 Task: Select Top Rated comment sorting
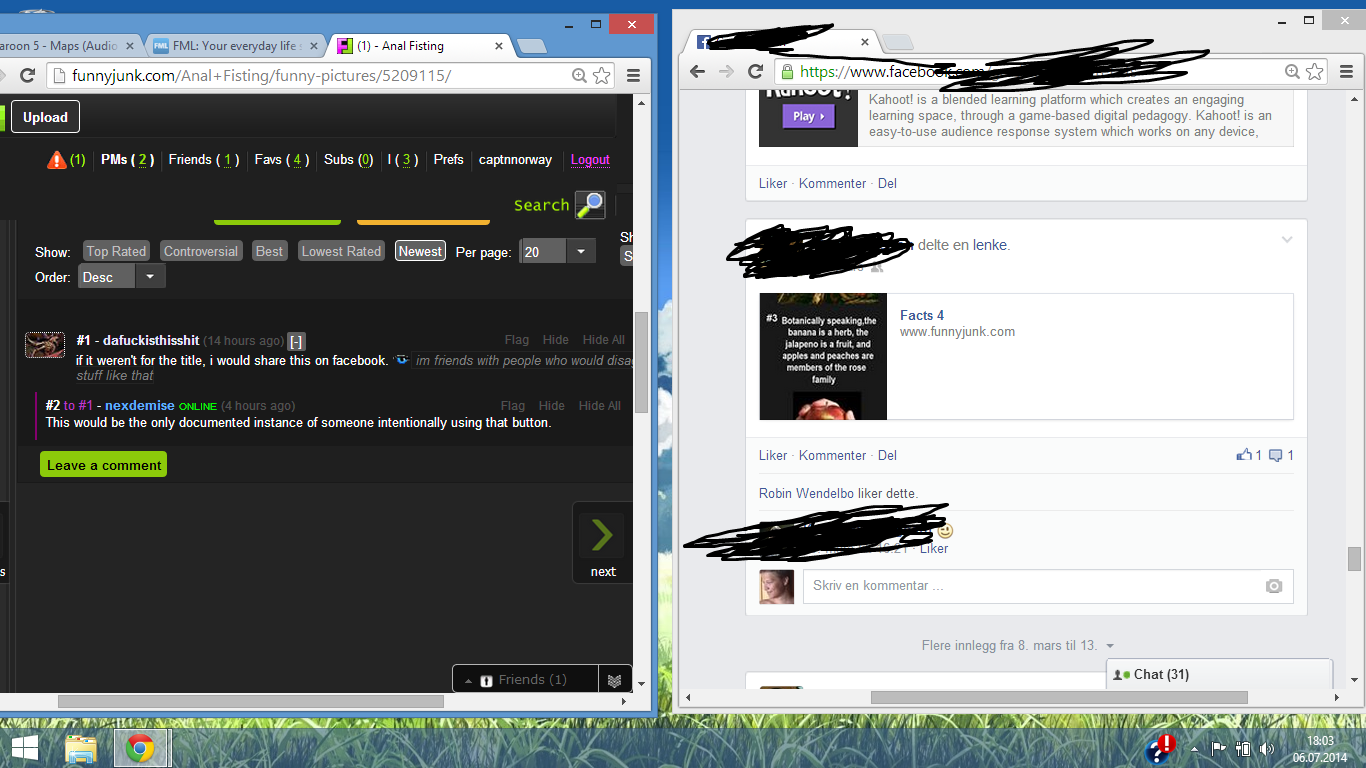(116, 251)
